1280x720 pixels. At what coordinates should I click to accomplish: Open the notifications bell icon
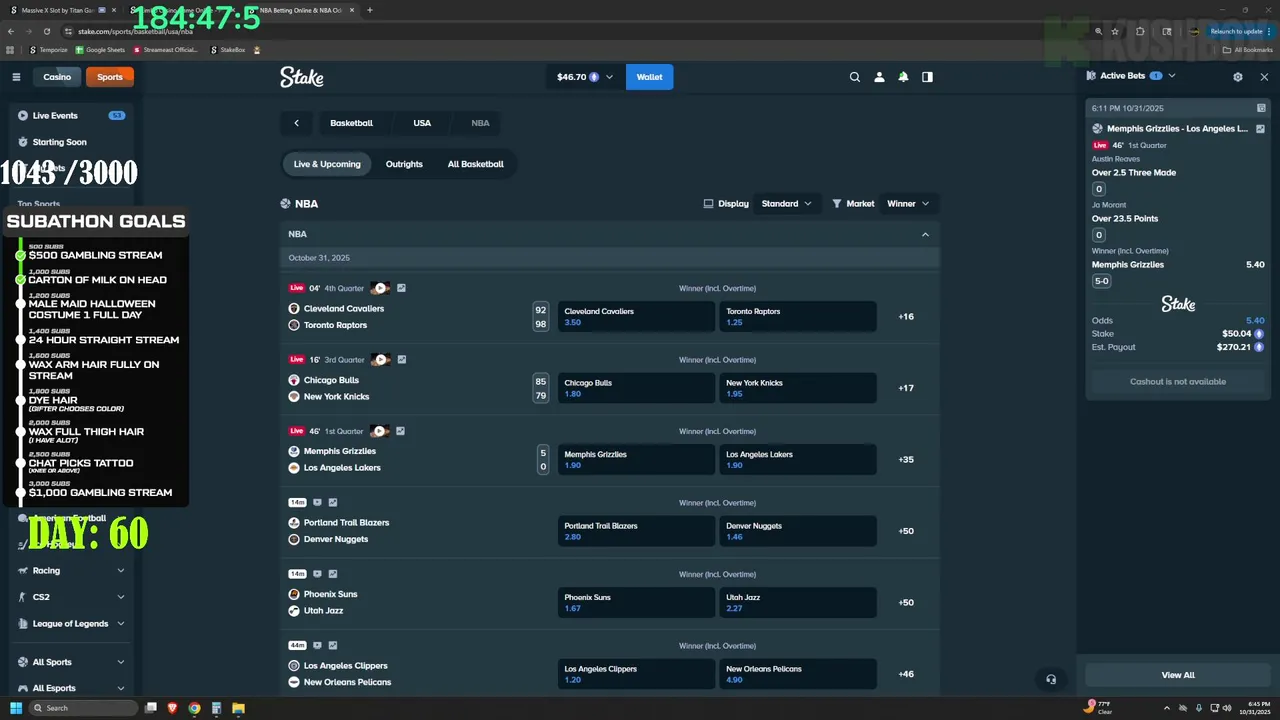tap(903, 77)
